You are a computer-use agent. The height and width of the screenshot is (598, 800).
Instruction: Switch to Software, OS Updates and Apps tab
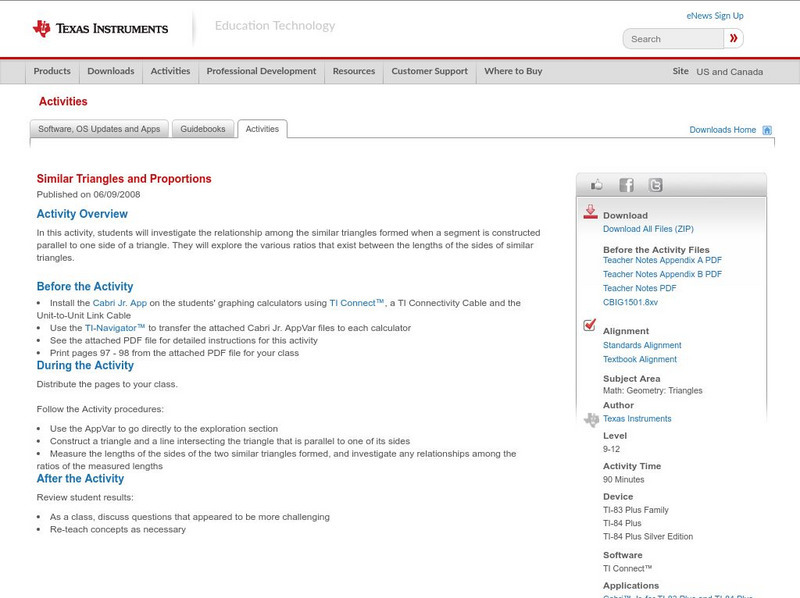click(99, 129)
